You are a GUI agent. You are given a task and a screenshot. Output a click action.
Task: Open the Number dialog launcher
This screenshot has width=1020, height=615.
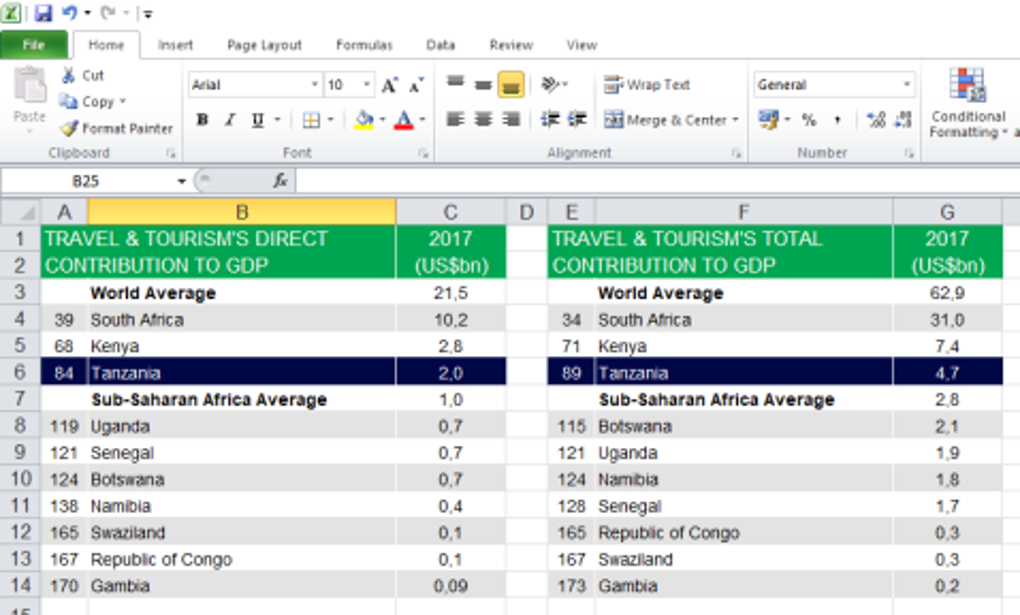(909, 154)
